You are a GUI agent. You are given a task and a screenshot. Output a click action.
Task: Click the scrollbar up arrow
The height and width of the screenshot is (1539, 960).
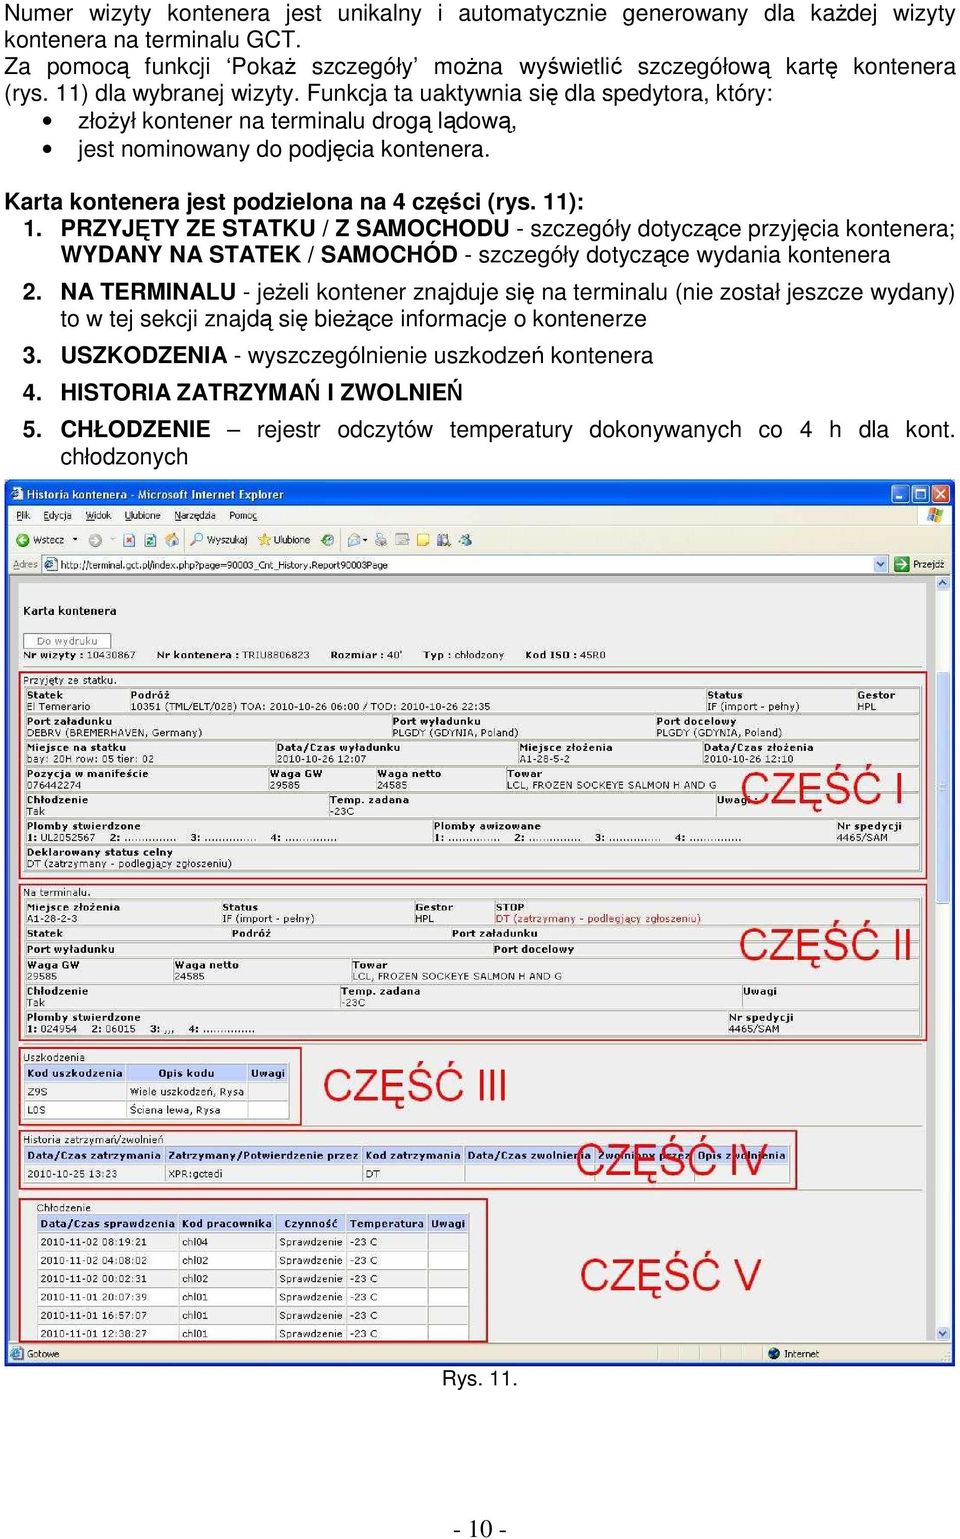pyautogui.click(x=942, y=583)
